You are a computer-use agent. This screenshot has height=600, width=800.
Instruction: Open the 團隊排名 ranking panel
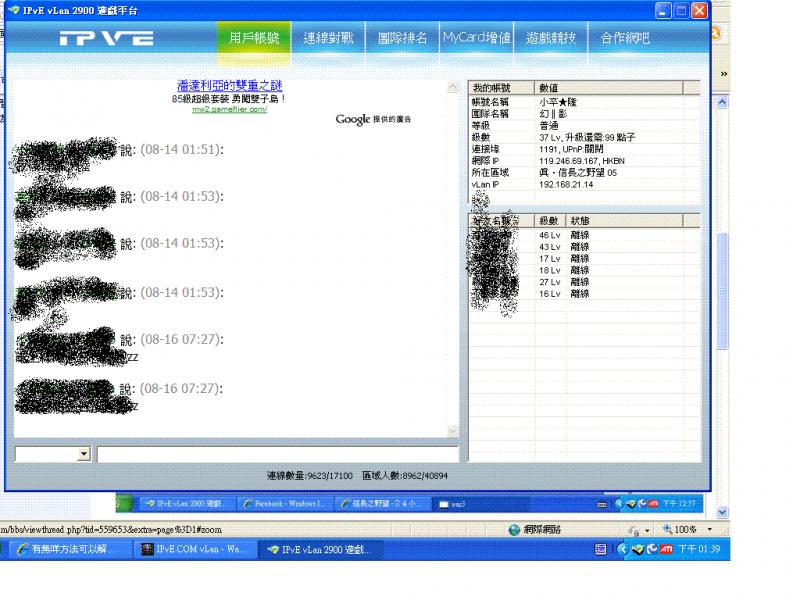(403, 40)
